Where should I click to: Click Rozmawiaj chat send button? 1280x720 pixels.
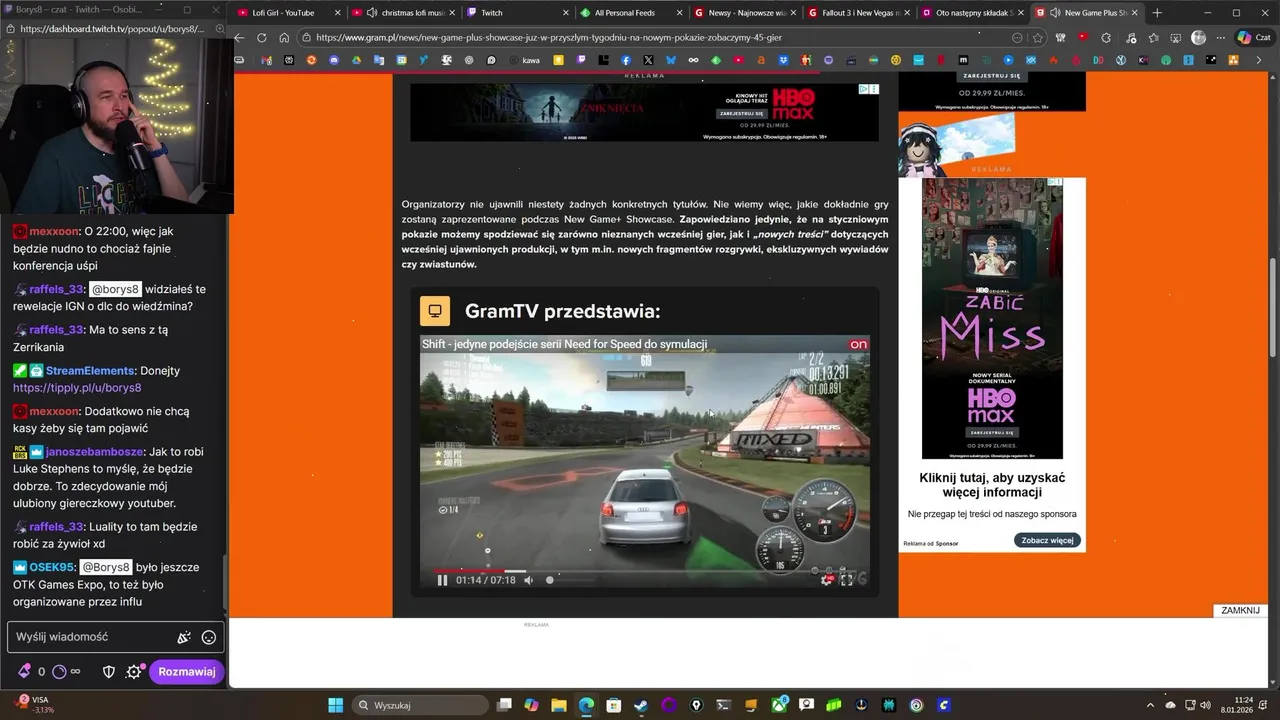tap(187, 672)
